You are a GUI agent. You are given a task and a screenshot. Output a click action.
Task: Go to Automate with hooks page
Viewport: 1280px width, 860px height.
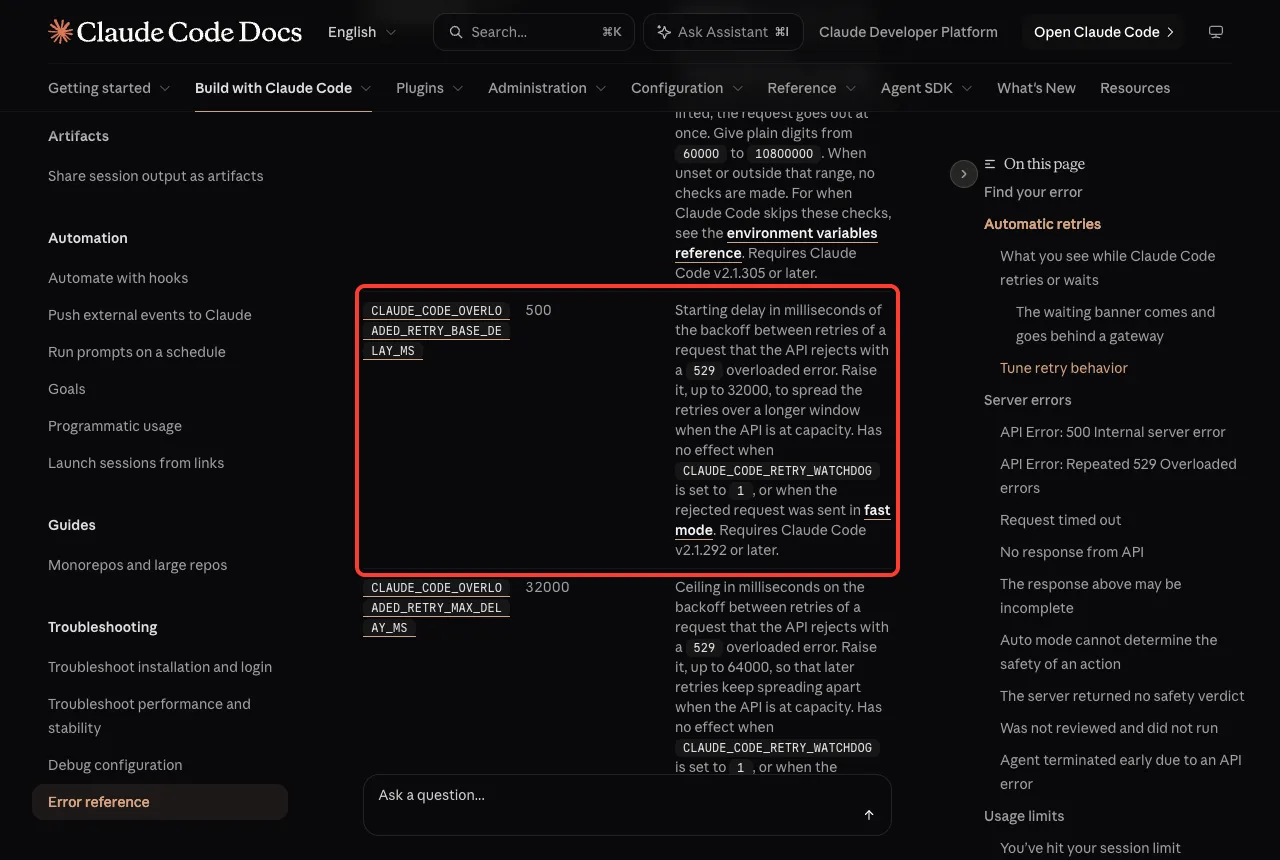[x=118, y=278]
